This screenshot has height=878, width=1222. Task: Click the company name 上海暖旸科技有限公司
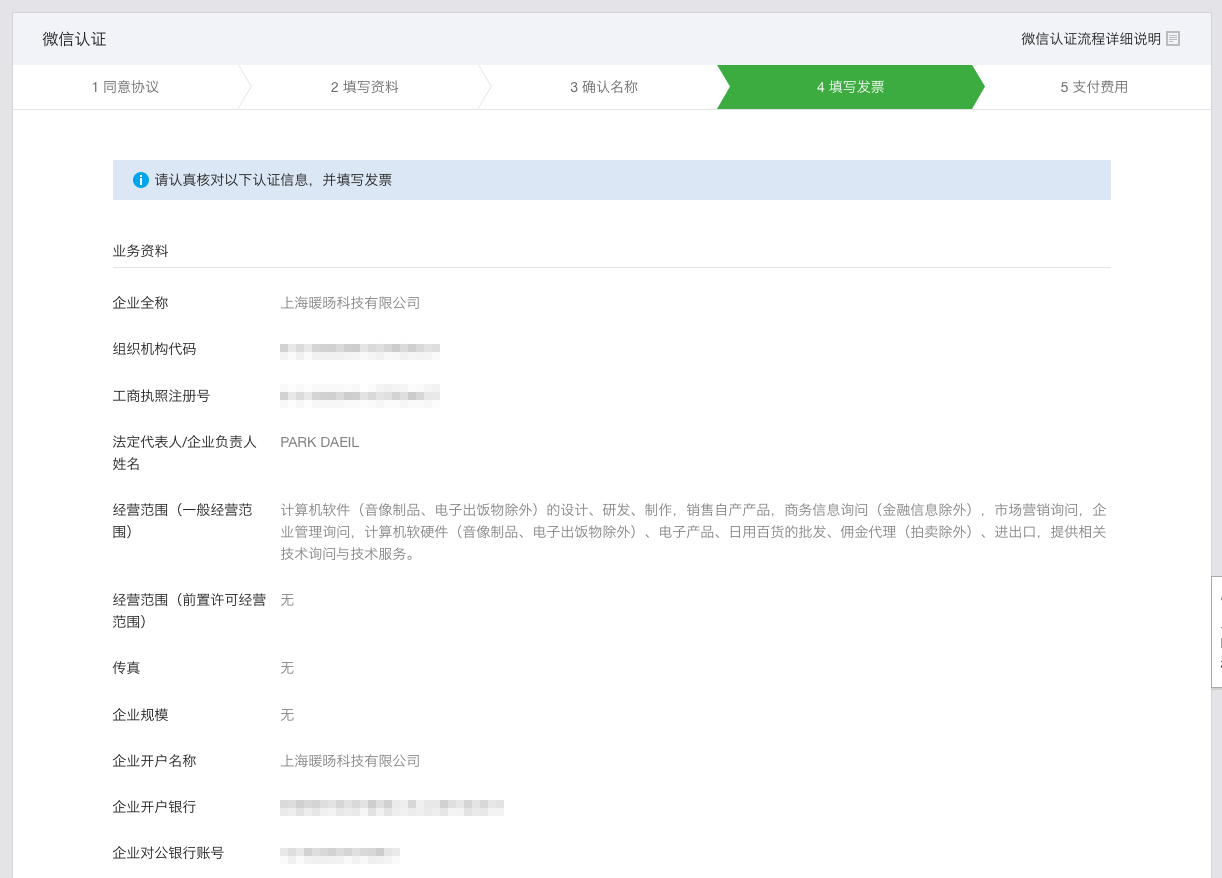coord(350,303)
